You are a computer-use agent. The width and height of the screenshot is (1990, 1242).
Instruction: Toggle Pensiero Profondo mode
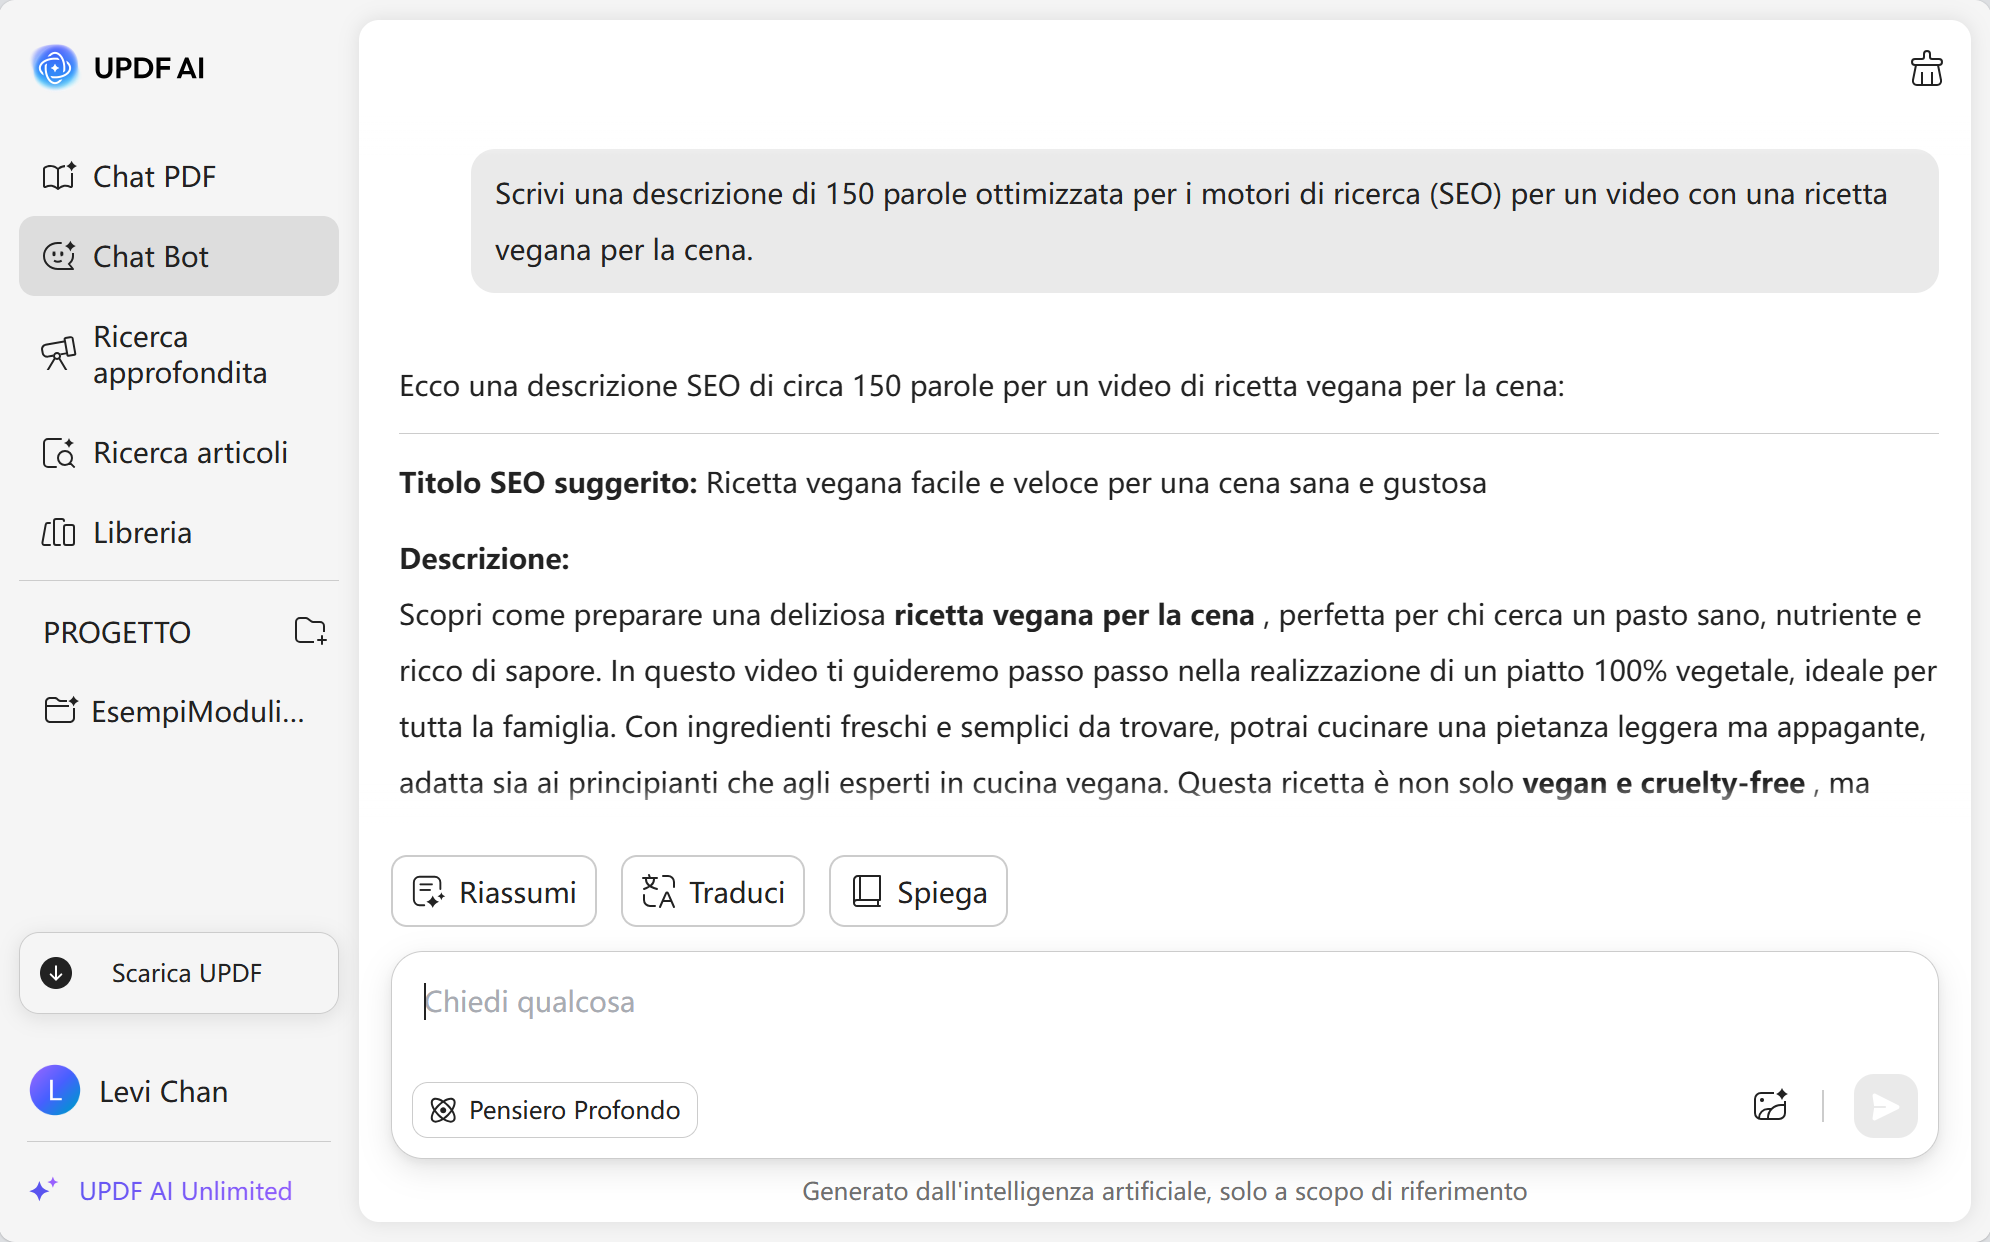[x=554, y=1109]
